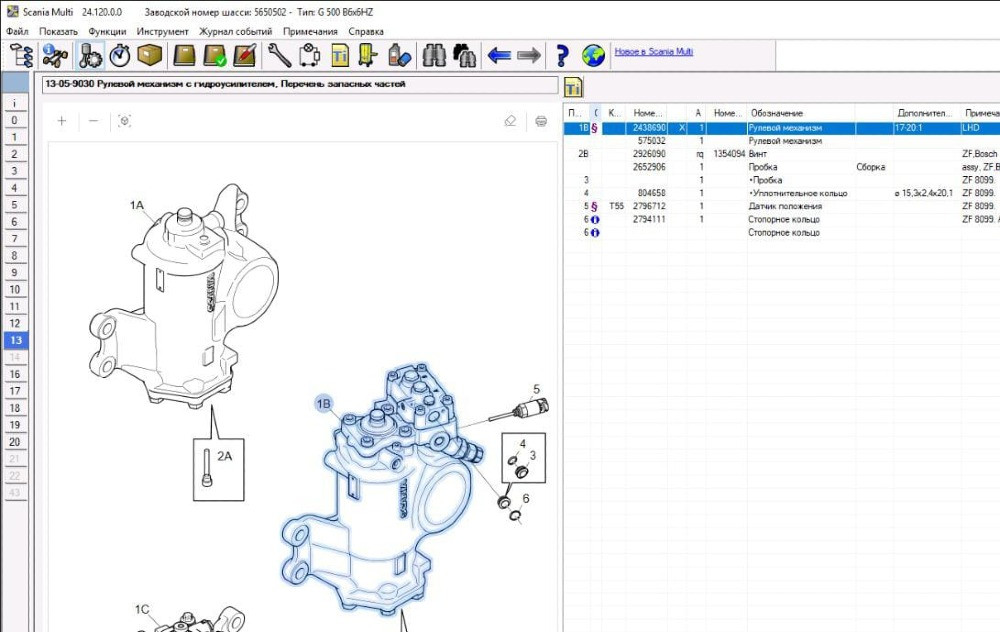Print the parts diagram
This screenshot has width=1000, height=632.
click(x=541, y=121)
